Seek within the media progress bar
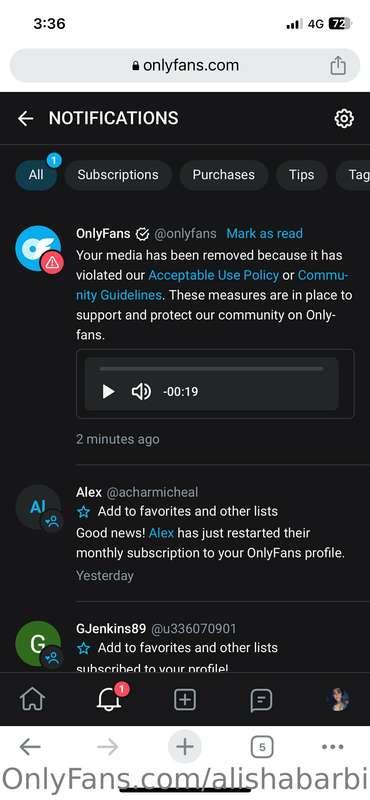Viewport: 370px width, 800px height. 211,368
